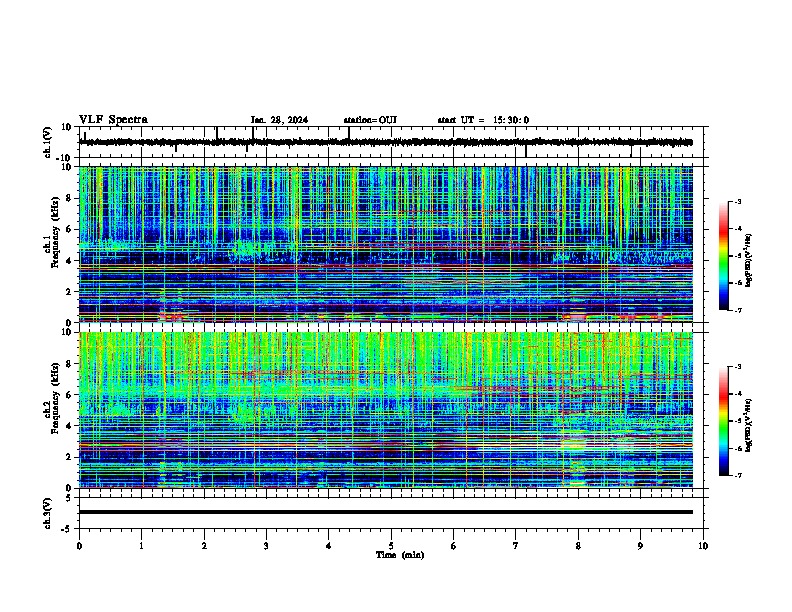Click the "VLF Spectra" title text
The height and width of the screenshot is (612, 792).
(x=113, y=120)
